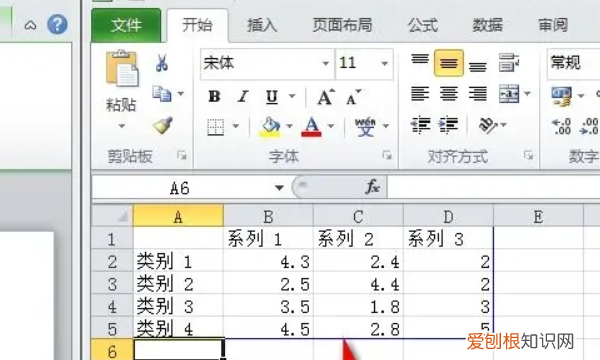This screenshot has height=360, width=600.
Task: Increase decimal places
Action: (x=561, y=127)
